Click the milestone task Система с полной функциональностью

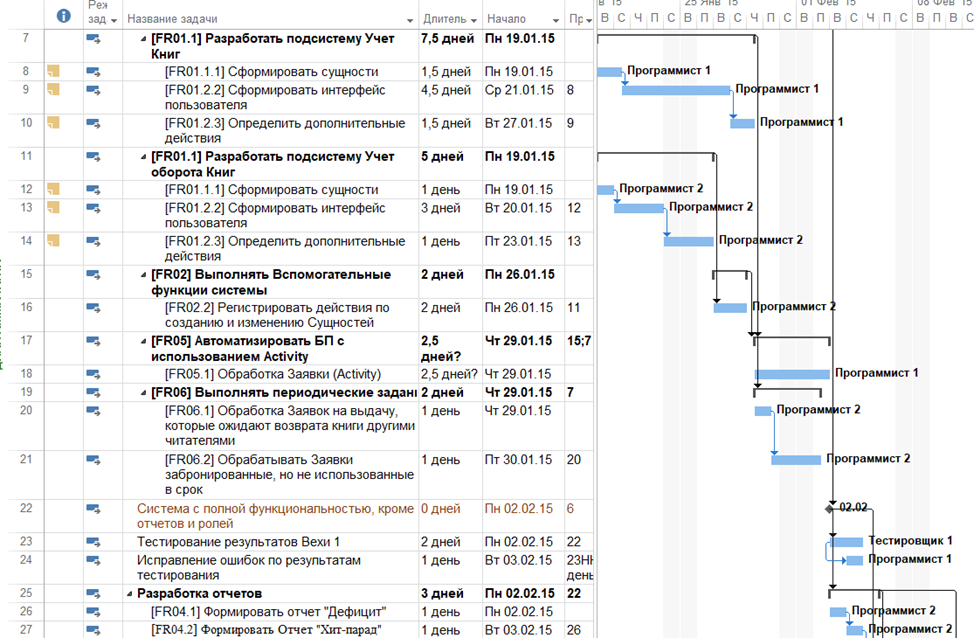275,516
